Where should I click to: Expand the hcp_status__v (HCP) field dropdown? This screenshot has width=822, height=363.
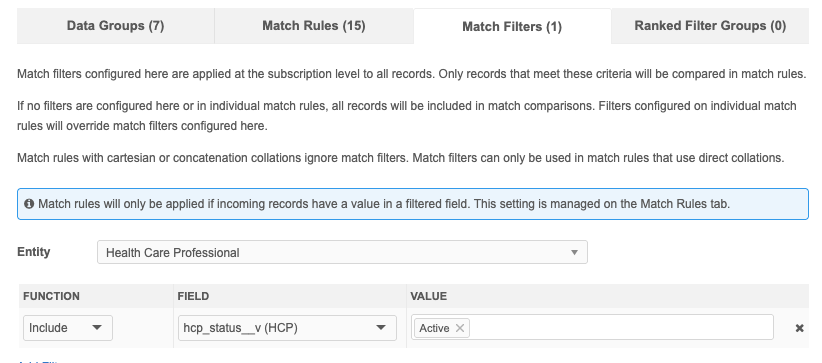(x=287, y=328)
